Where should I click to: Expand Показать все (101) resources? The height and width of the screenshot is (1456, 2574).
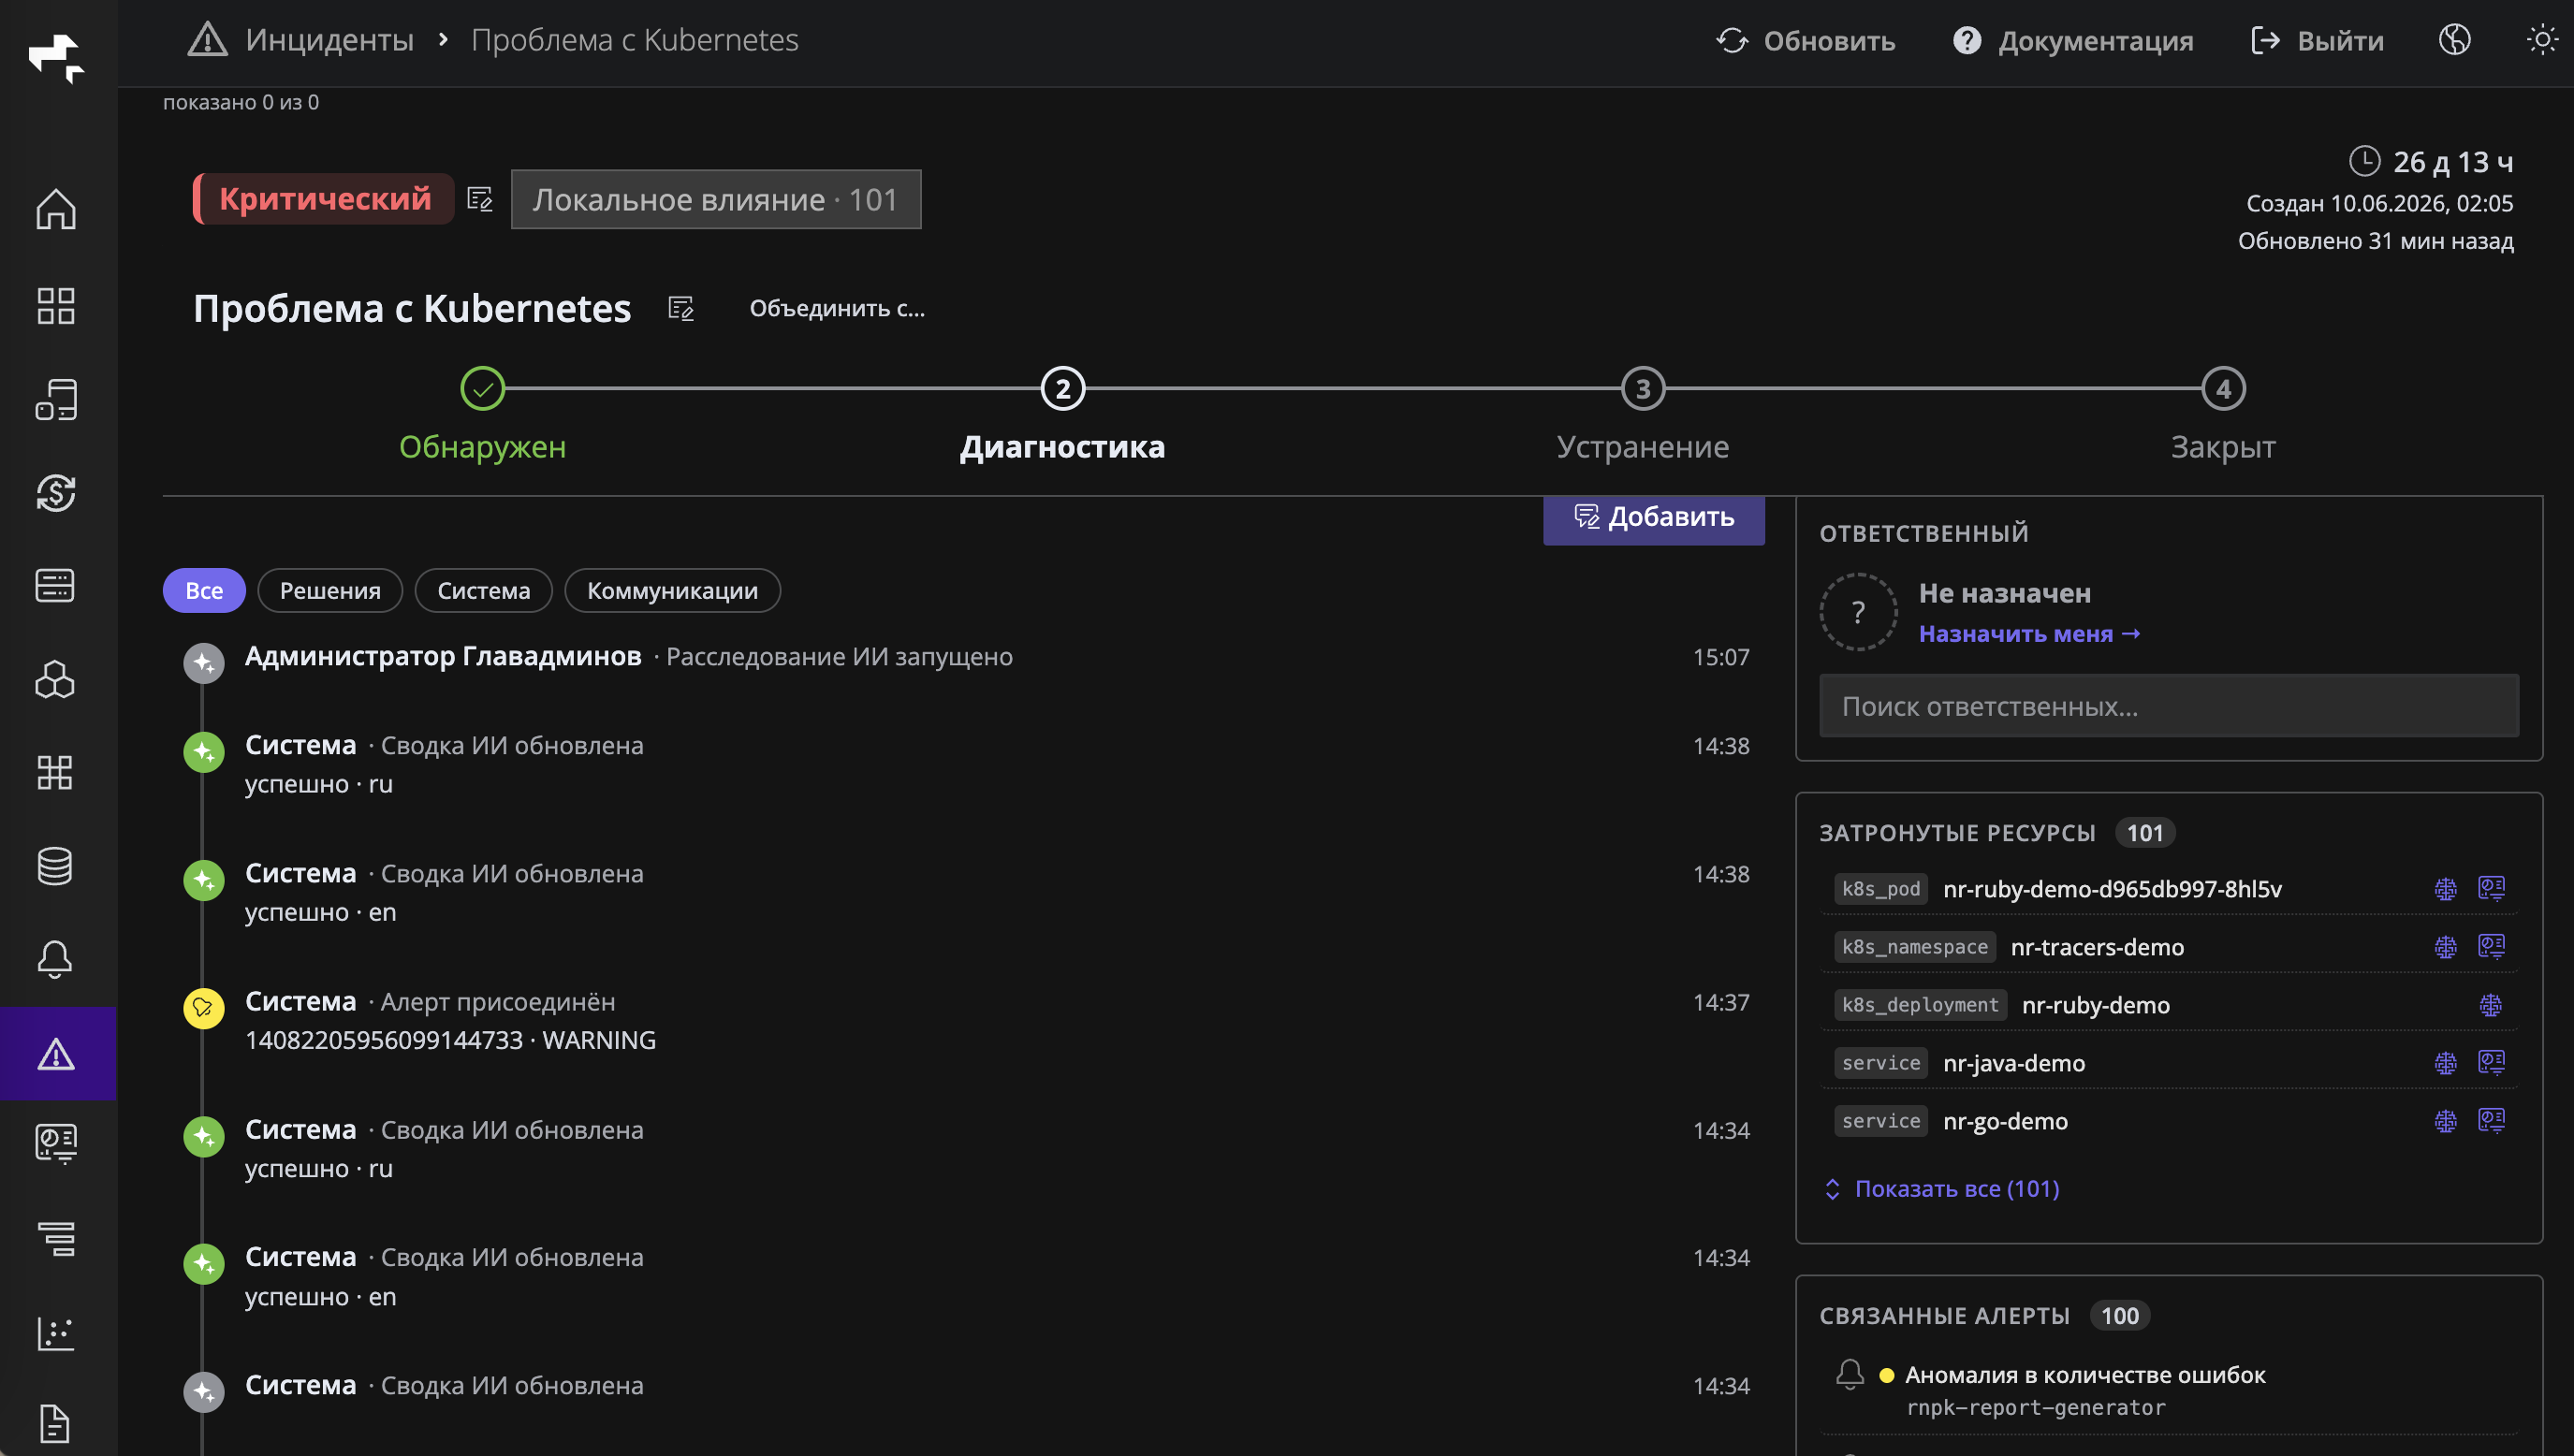click(x=1942, y=1188)
